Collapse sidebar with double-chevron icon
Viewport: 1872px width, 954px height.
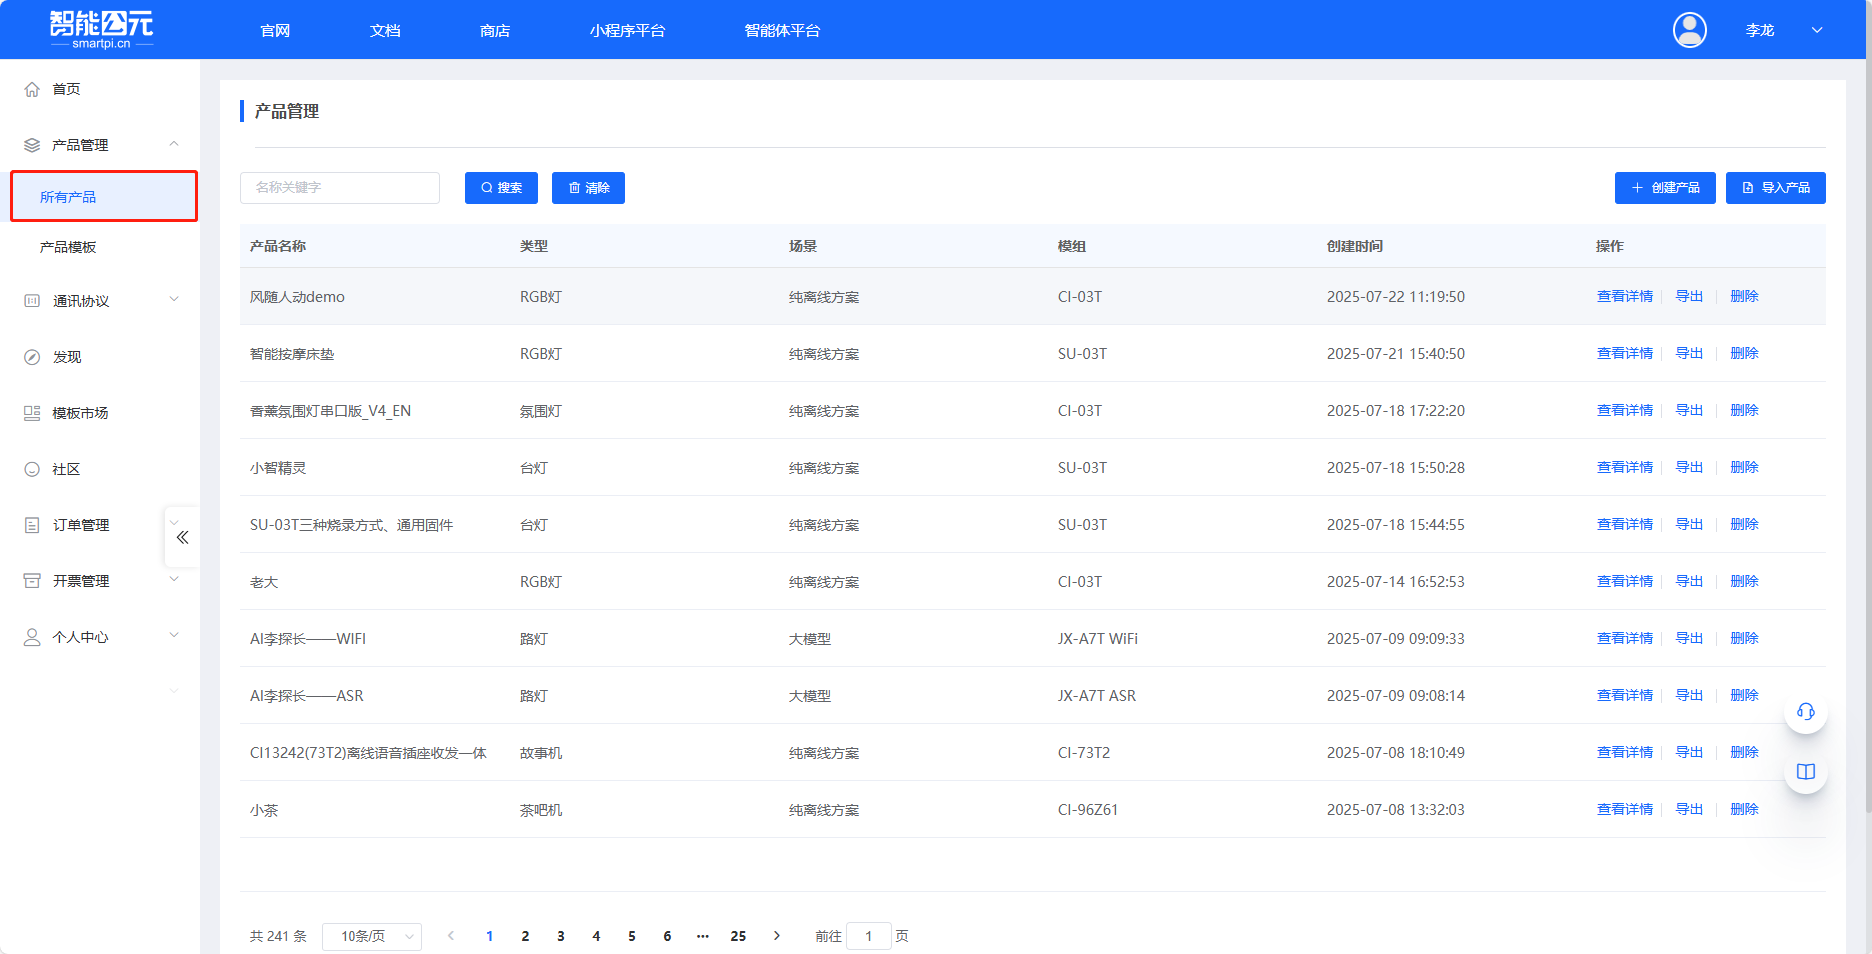(x=182, y=537)
